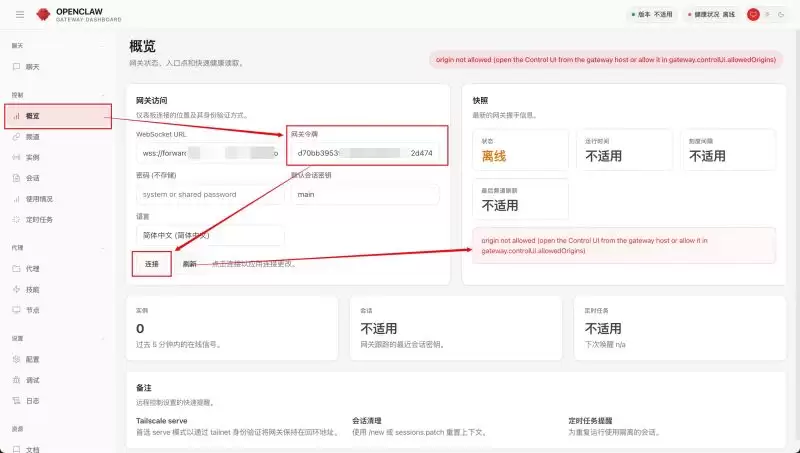The width and height of the screenshot is (800, 453).
Task: Click the 连接 connect button
Action: [152, 264]
